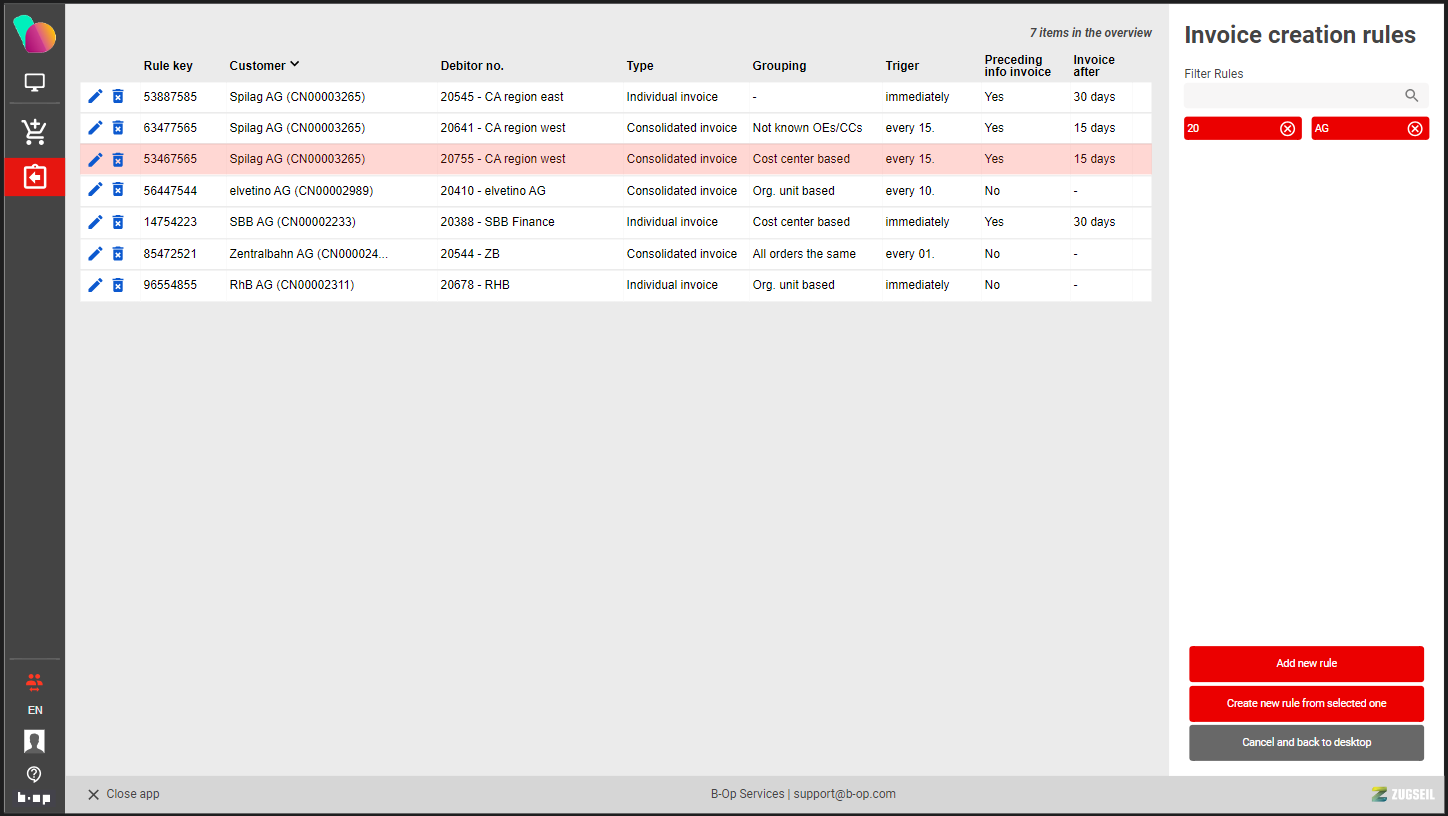The height and width of the screenshot is (816, 1448).
Task: Select the highlighted invoice clipboard sidebar icon
Action: pyautogui.click(x=34, y=177)
